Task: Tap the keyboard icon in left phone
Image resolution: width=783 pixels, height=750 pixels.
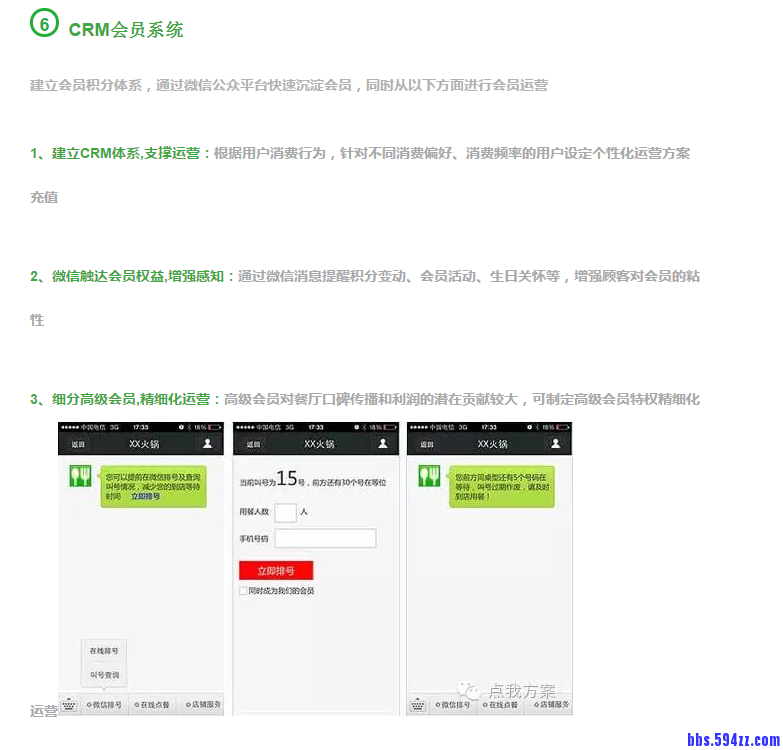Action: pyautogui.click(x=69, y=704)
